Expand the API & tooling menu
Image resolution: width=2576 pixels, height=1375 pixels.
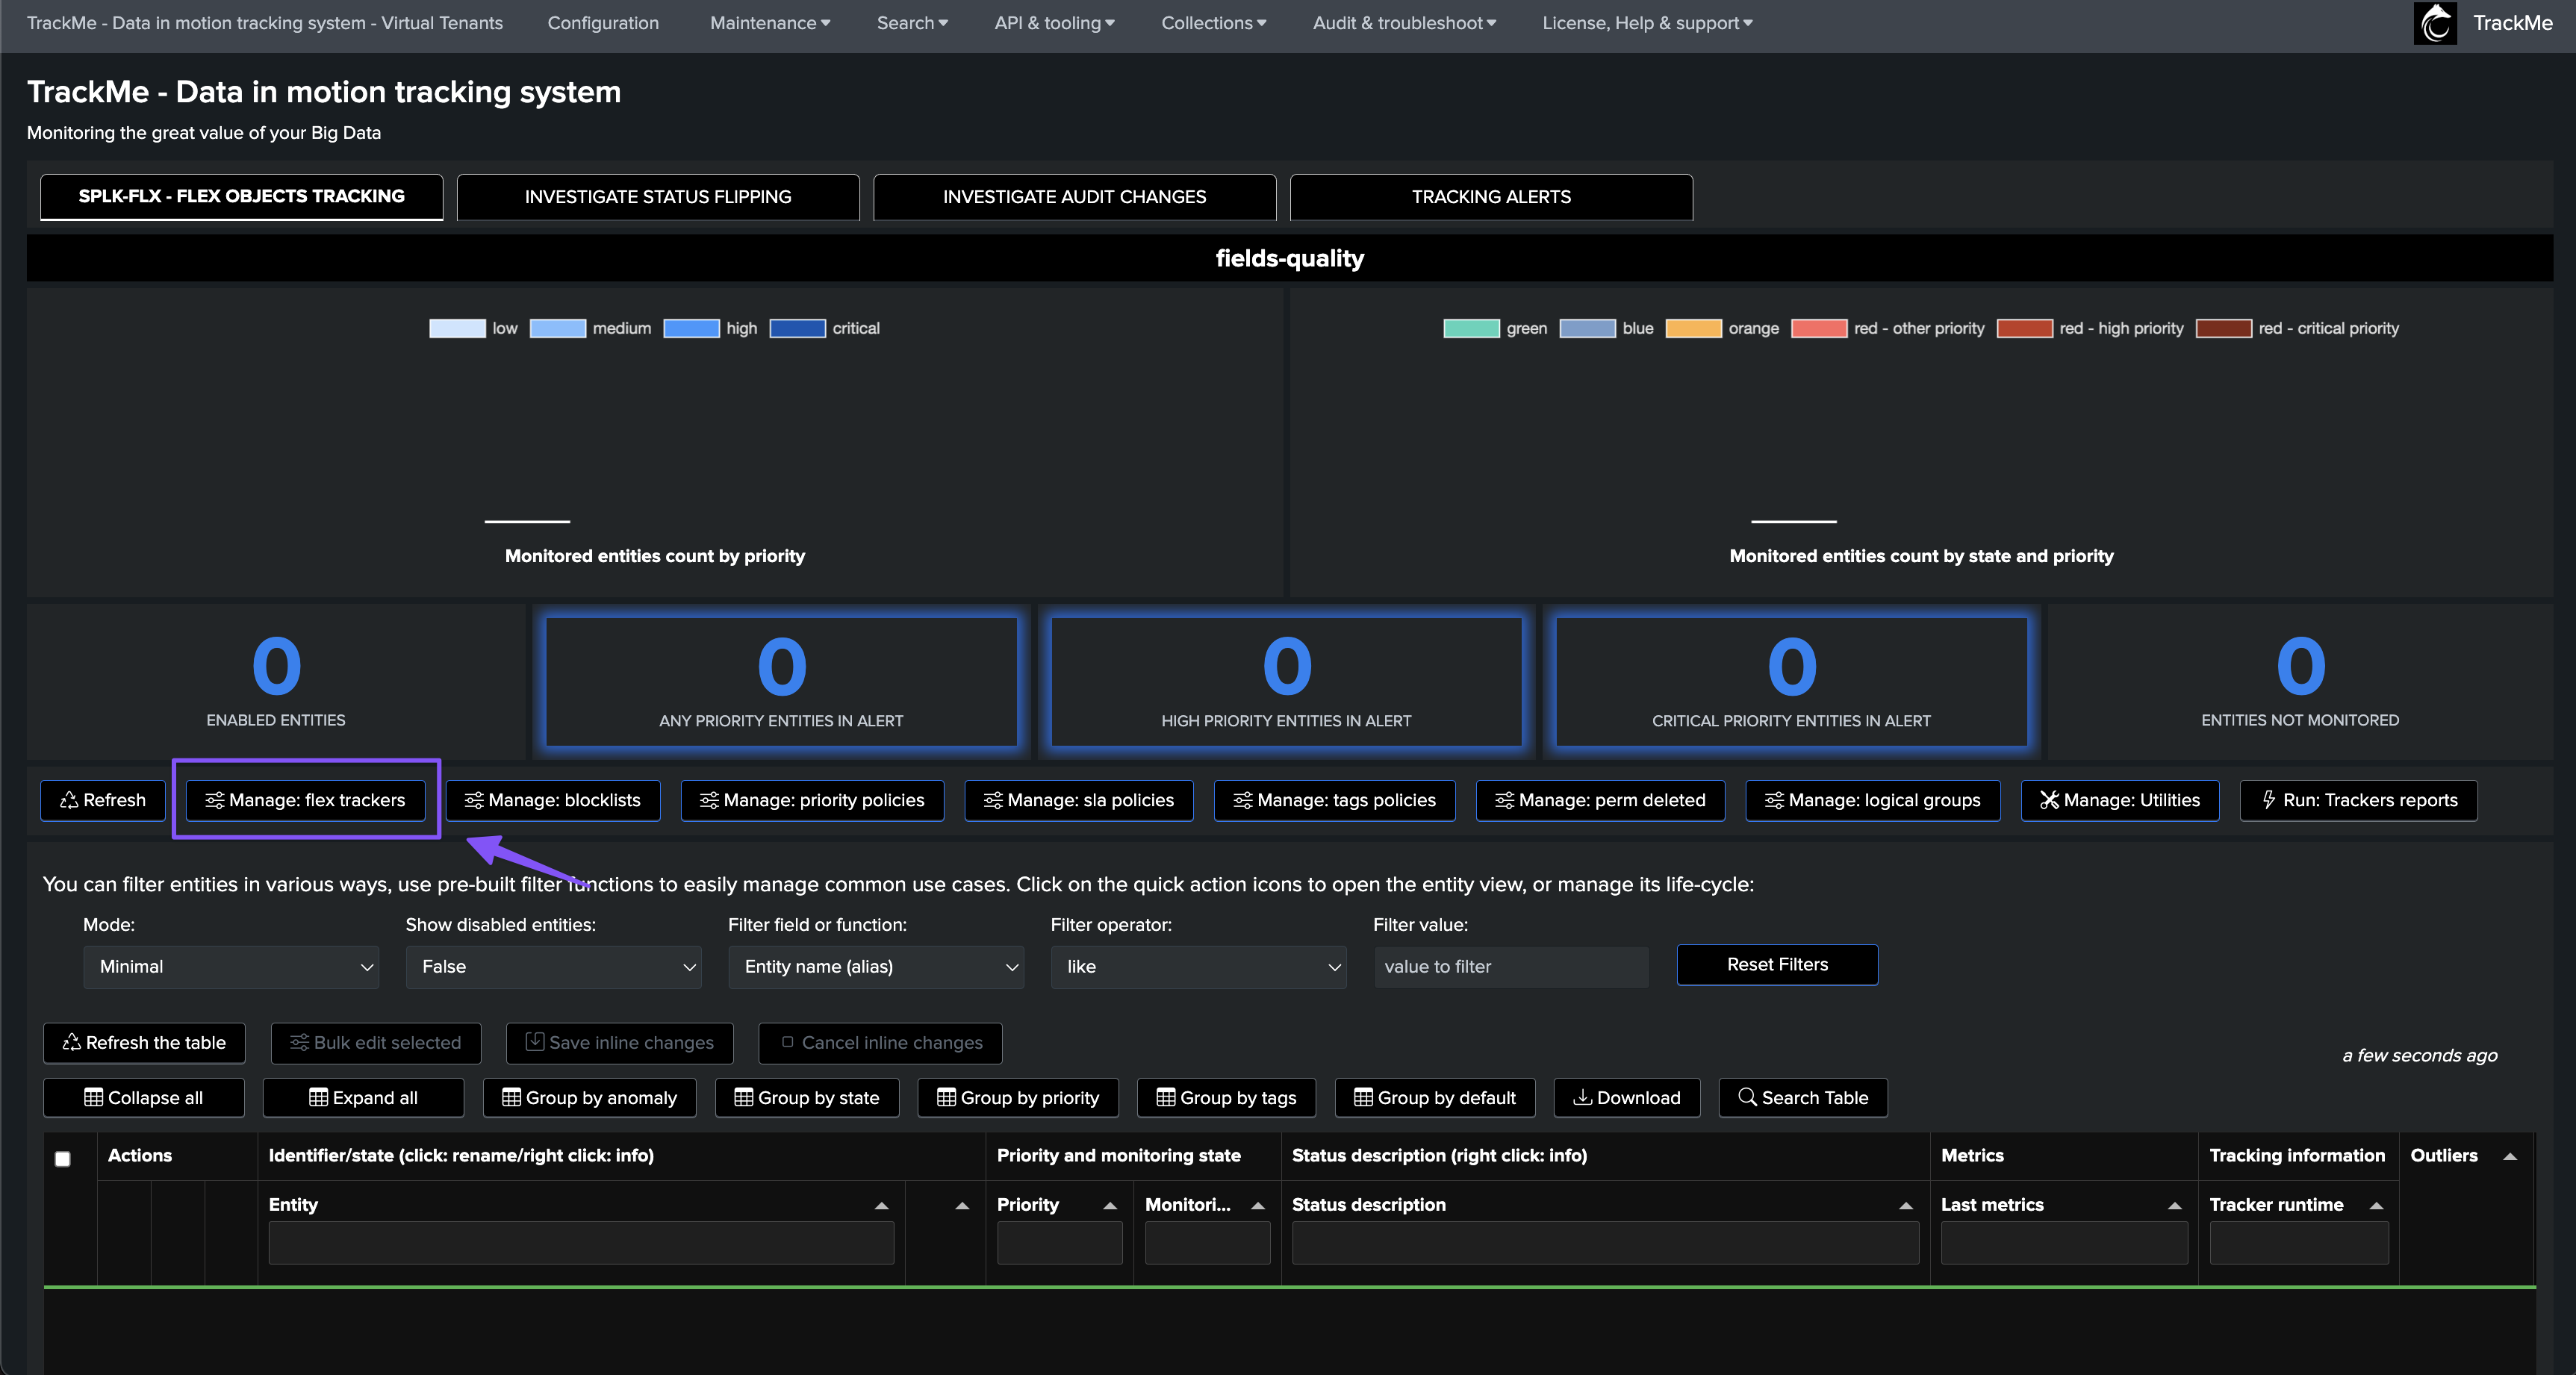[1054, 23]
